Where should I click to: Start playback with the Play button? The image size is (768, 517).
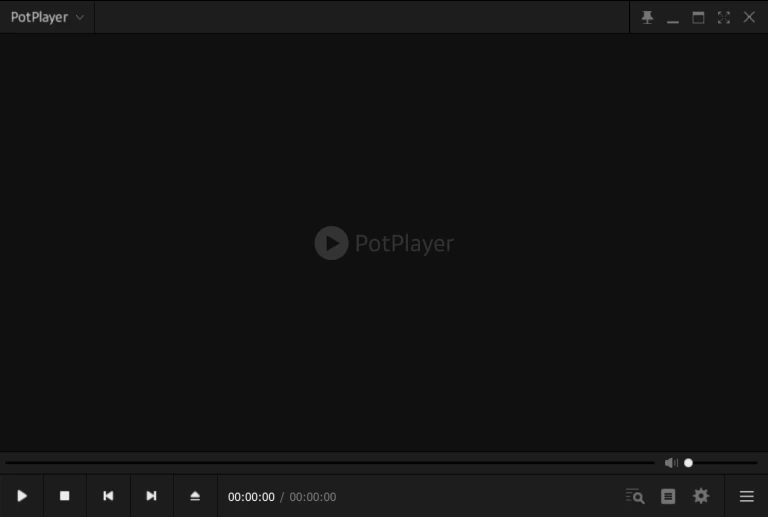click(22, 496)
